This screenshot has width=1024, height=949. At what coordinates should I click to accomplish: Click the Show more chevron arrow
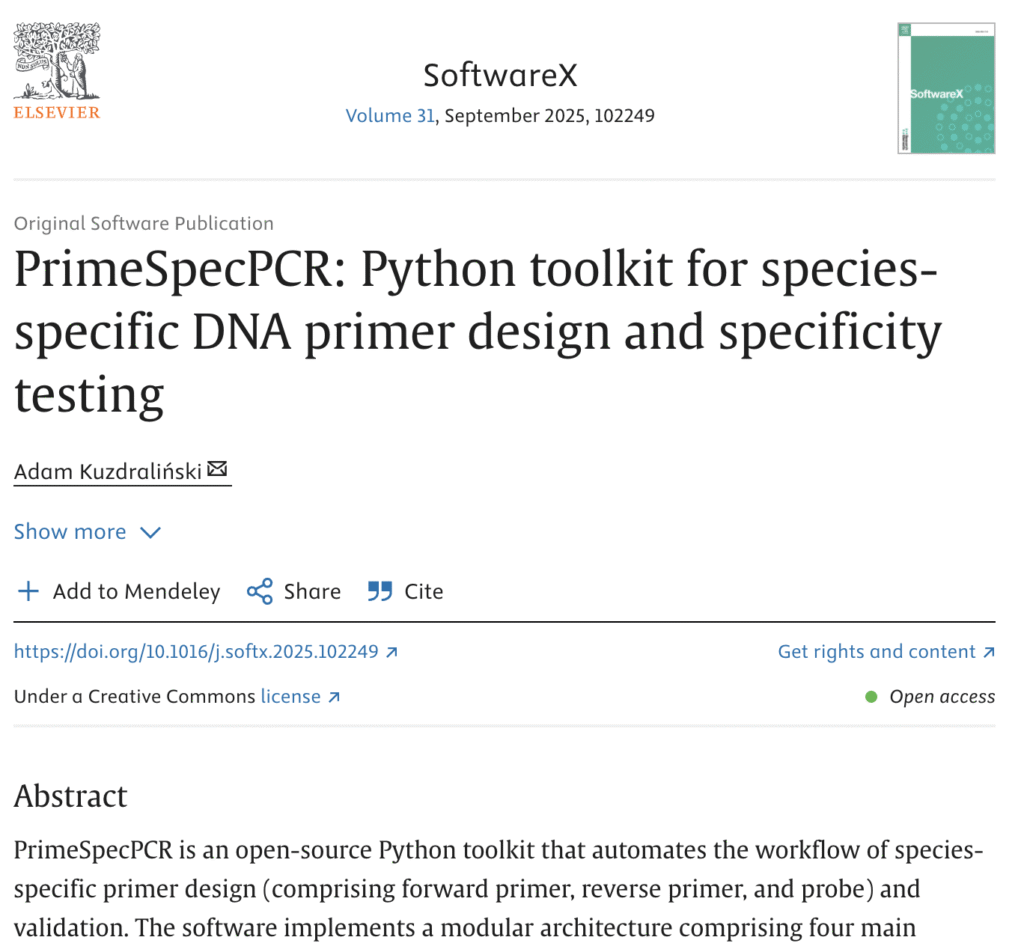tap(150, 532)
